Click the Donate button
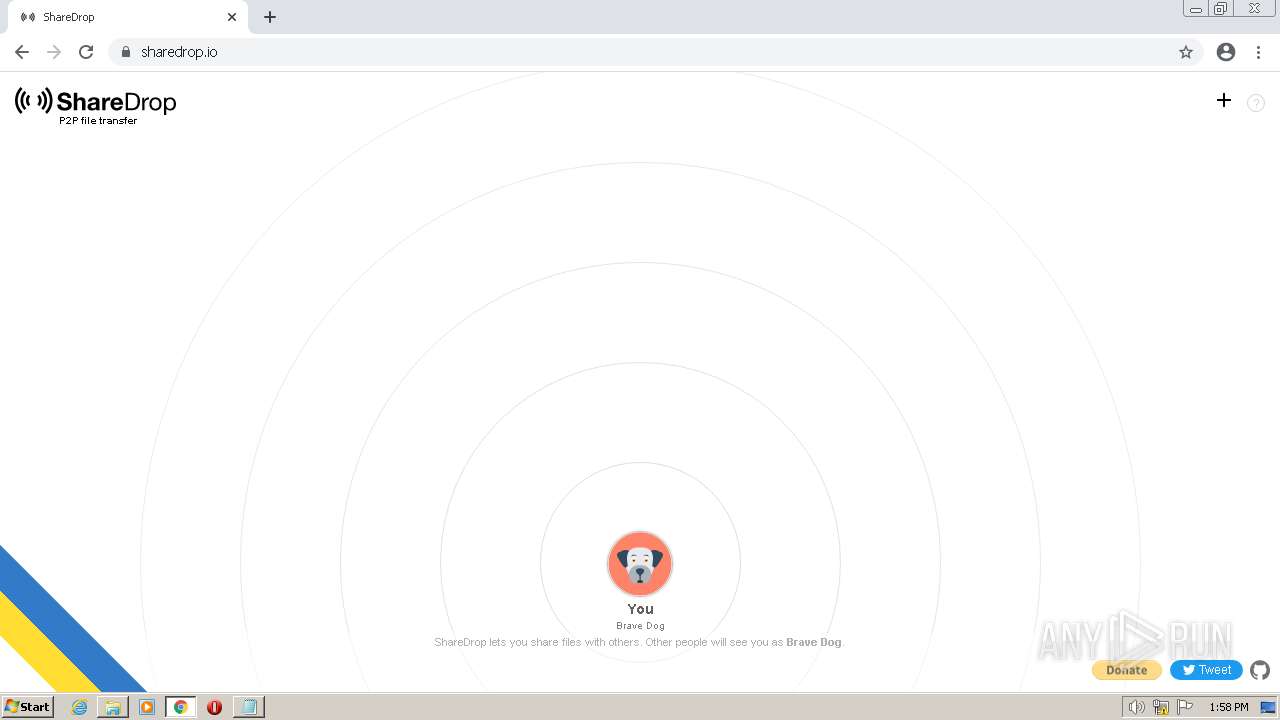 click(x=1126, y=670)
